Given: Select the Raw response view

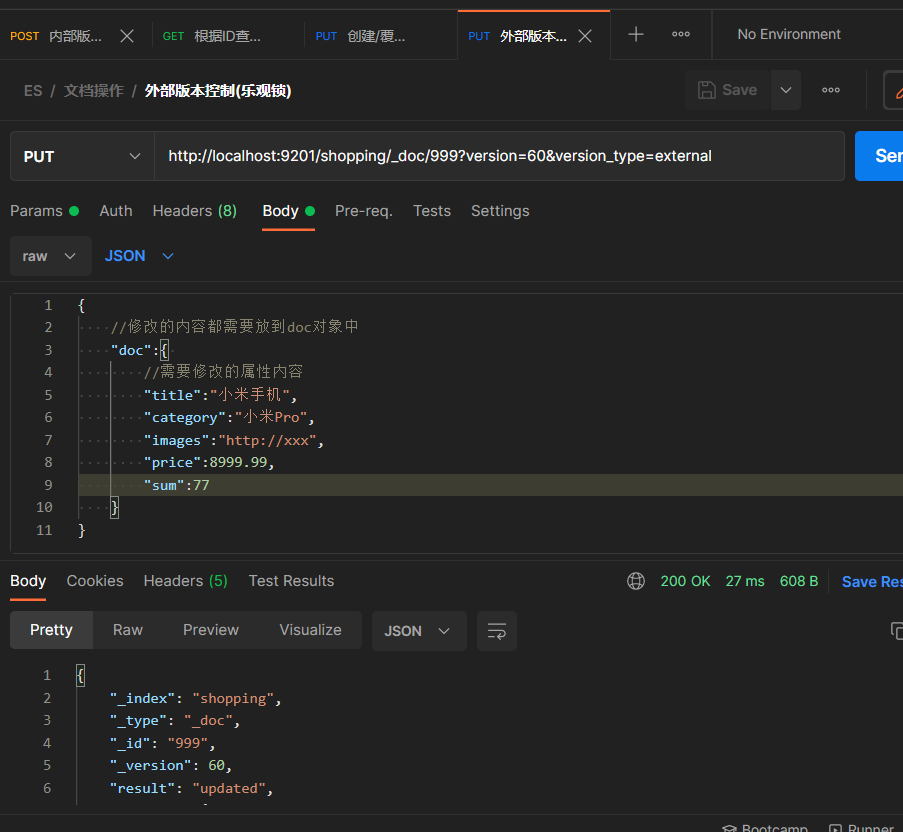Looking at the screenshot, I should coord(128,630).
